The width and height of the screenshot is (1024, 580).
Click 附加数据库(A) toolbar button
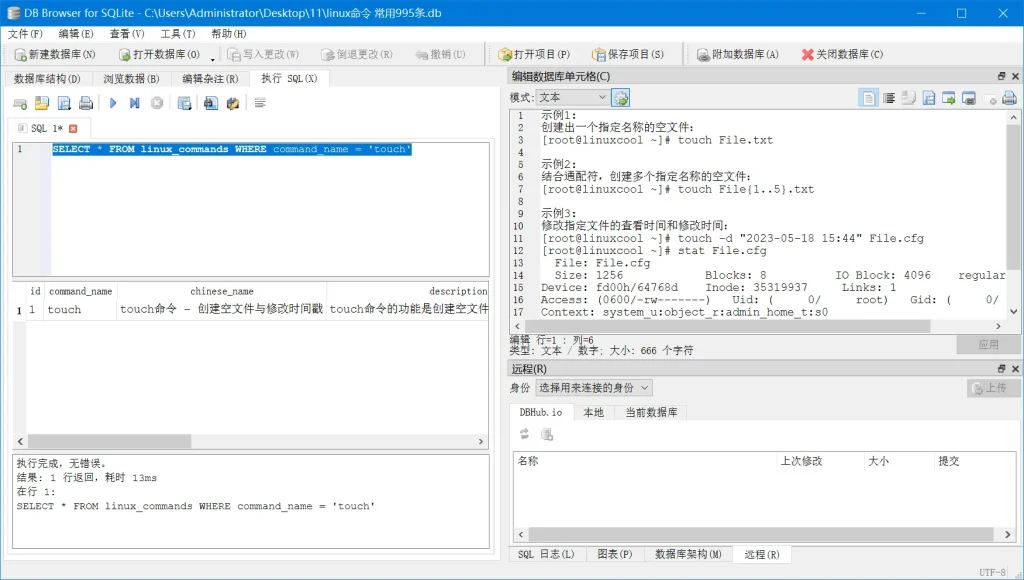[x=737, y=54]
